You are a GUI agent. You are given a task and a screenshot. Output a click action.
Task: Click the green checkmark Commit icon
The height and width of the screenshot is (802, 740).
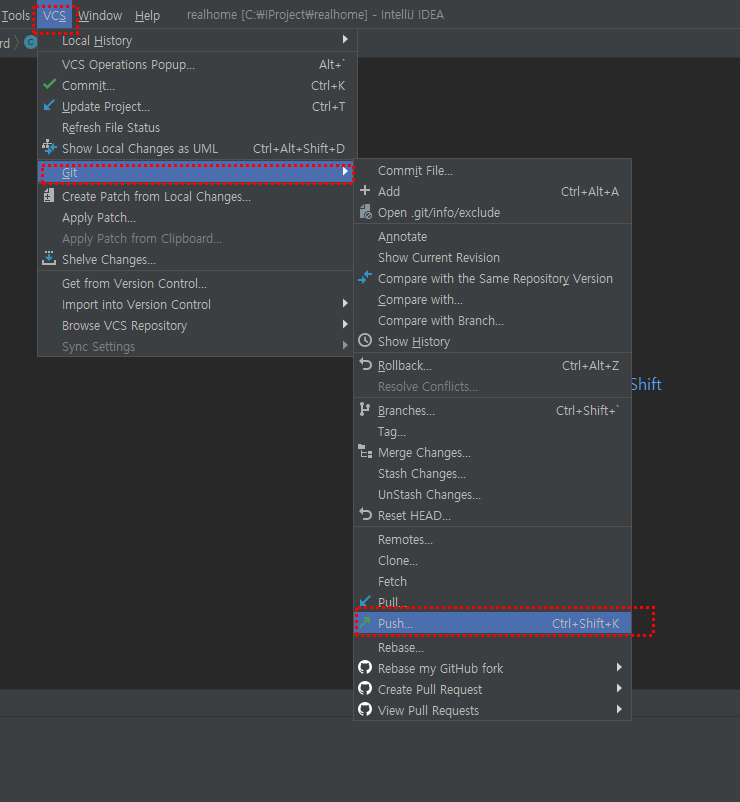(x=50, y=84)
